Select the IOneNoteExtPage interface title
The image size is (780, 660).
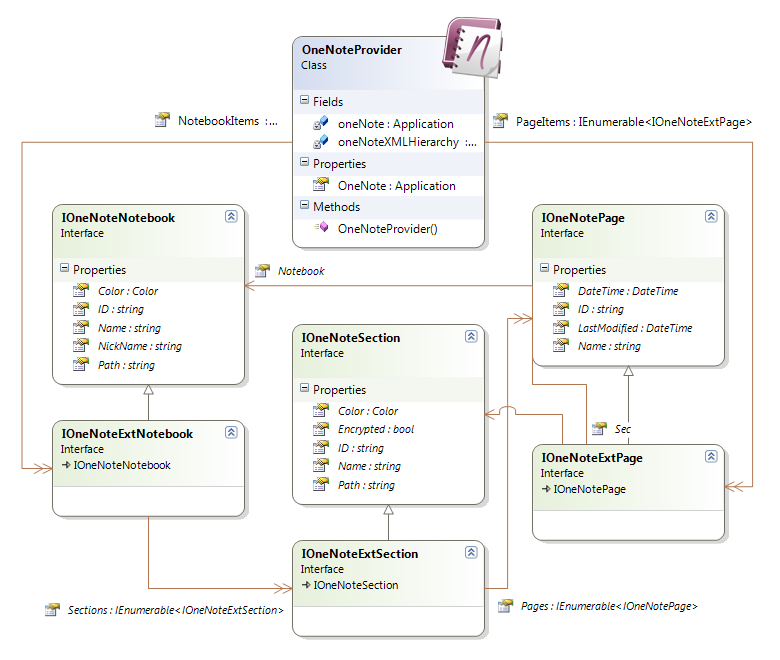tap(591, 458)
